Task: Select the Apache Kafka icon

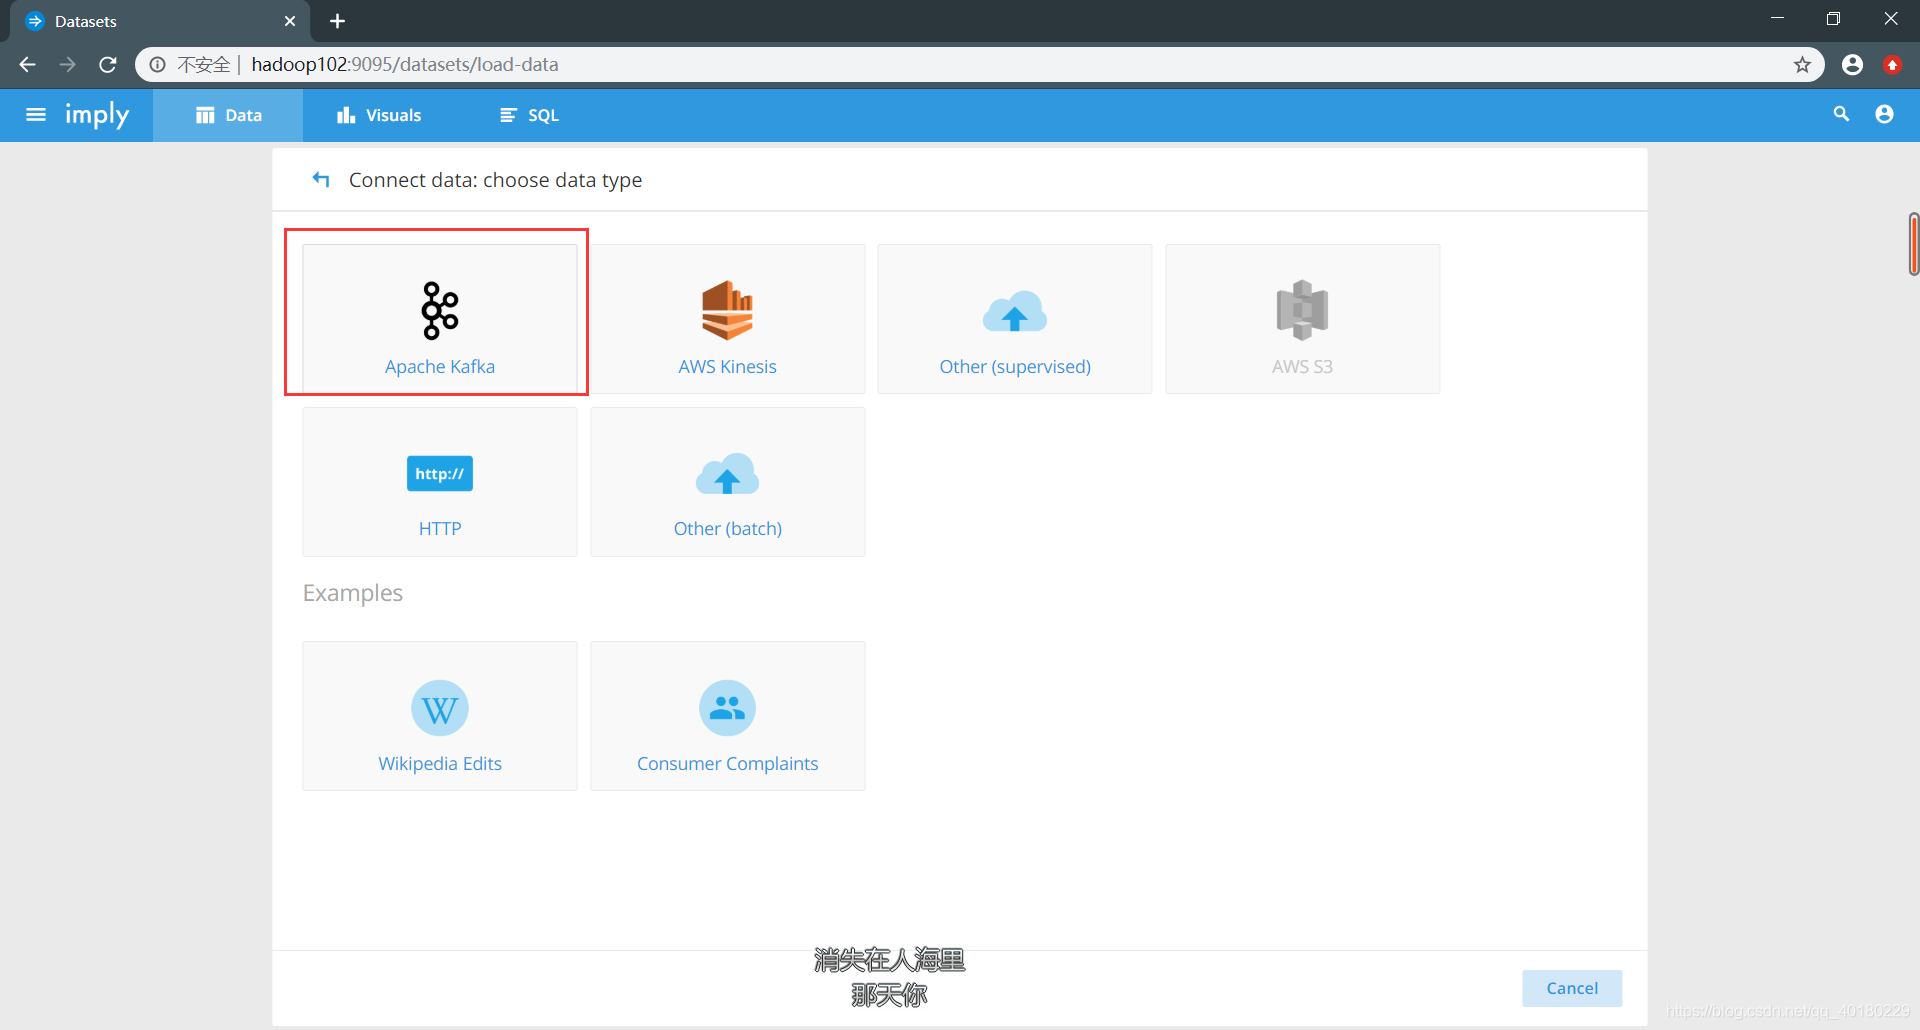Action: (x=440, y=311)
